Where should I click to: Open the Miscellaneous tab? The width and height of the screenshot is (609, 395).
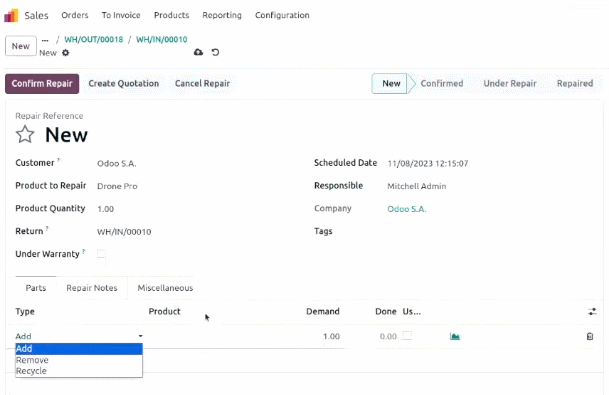(x=165, y=288)
